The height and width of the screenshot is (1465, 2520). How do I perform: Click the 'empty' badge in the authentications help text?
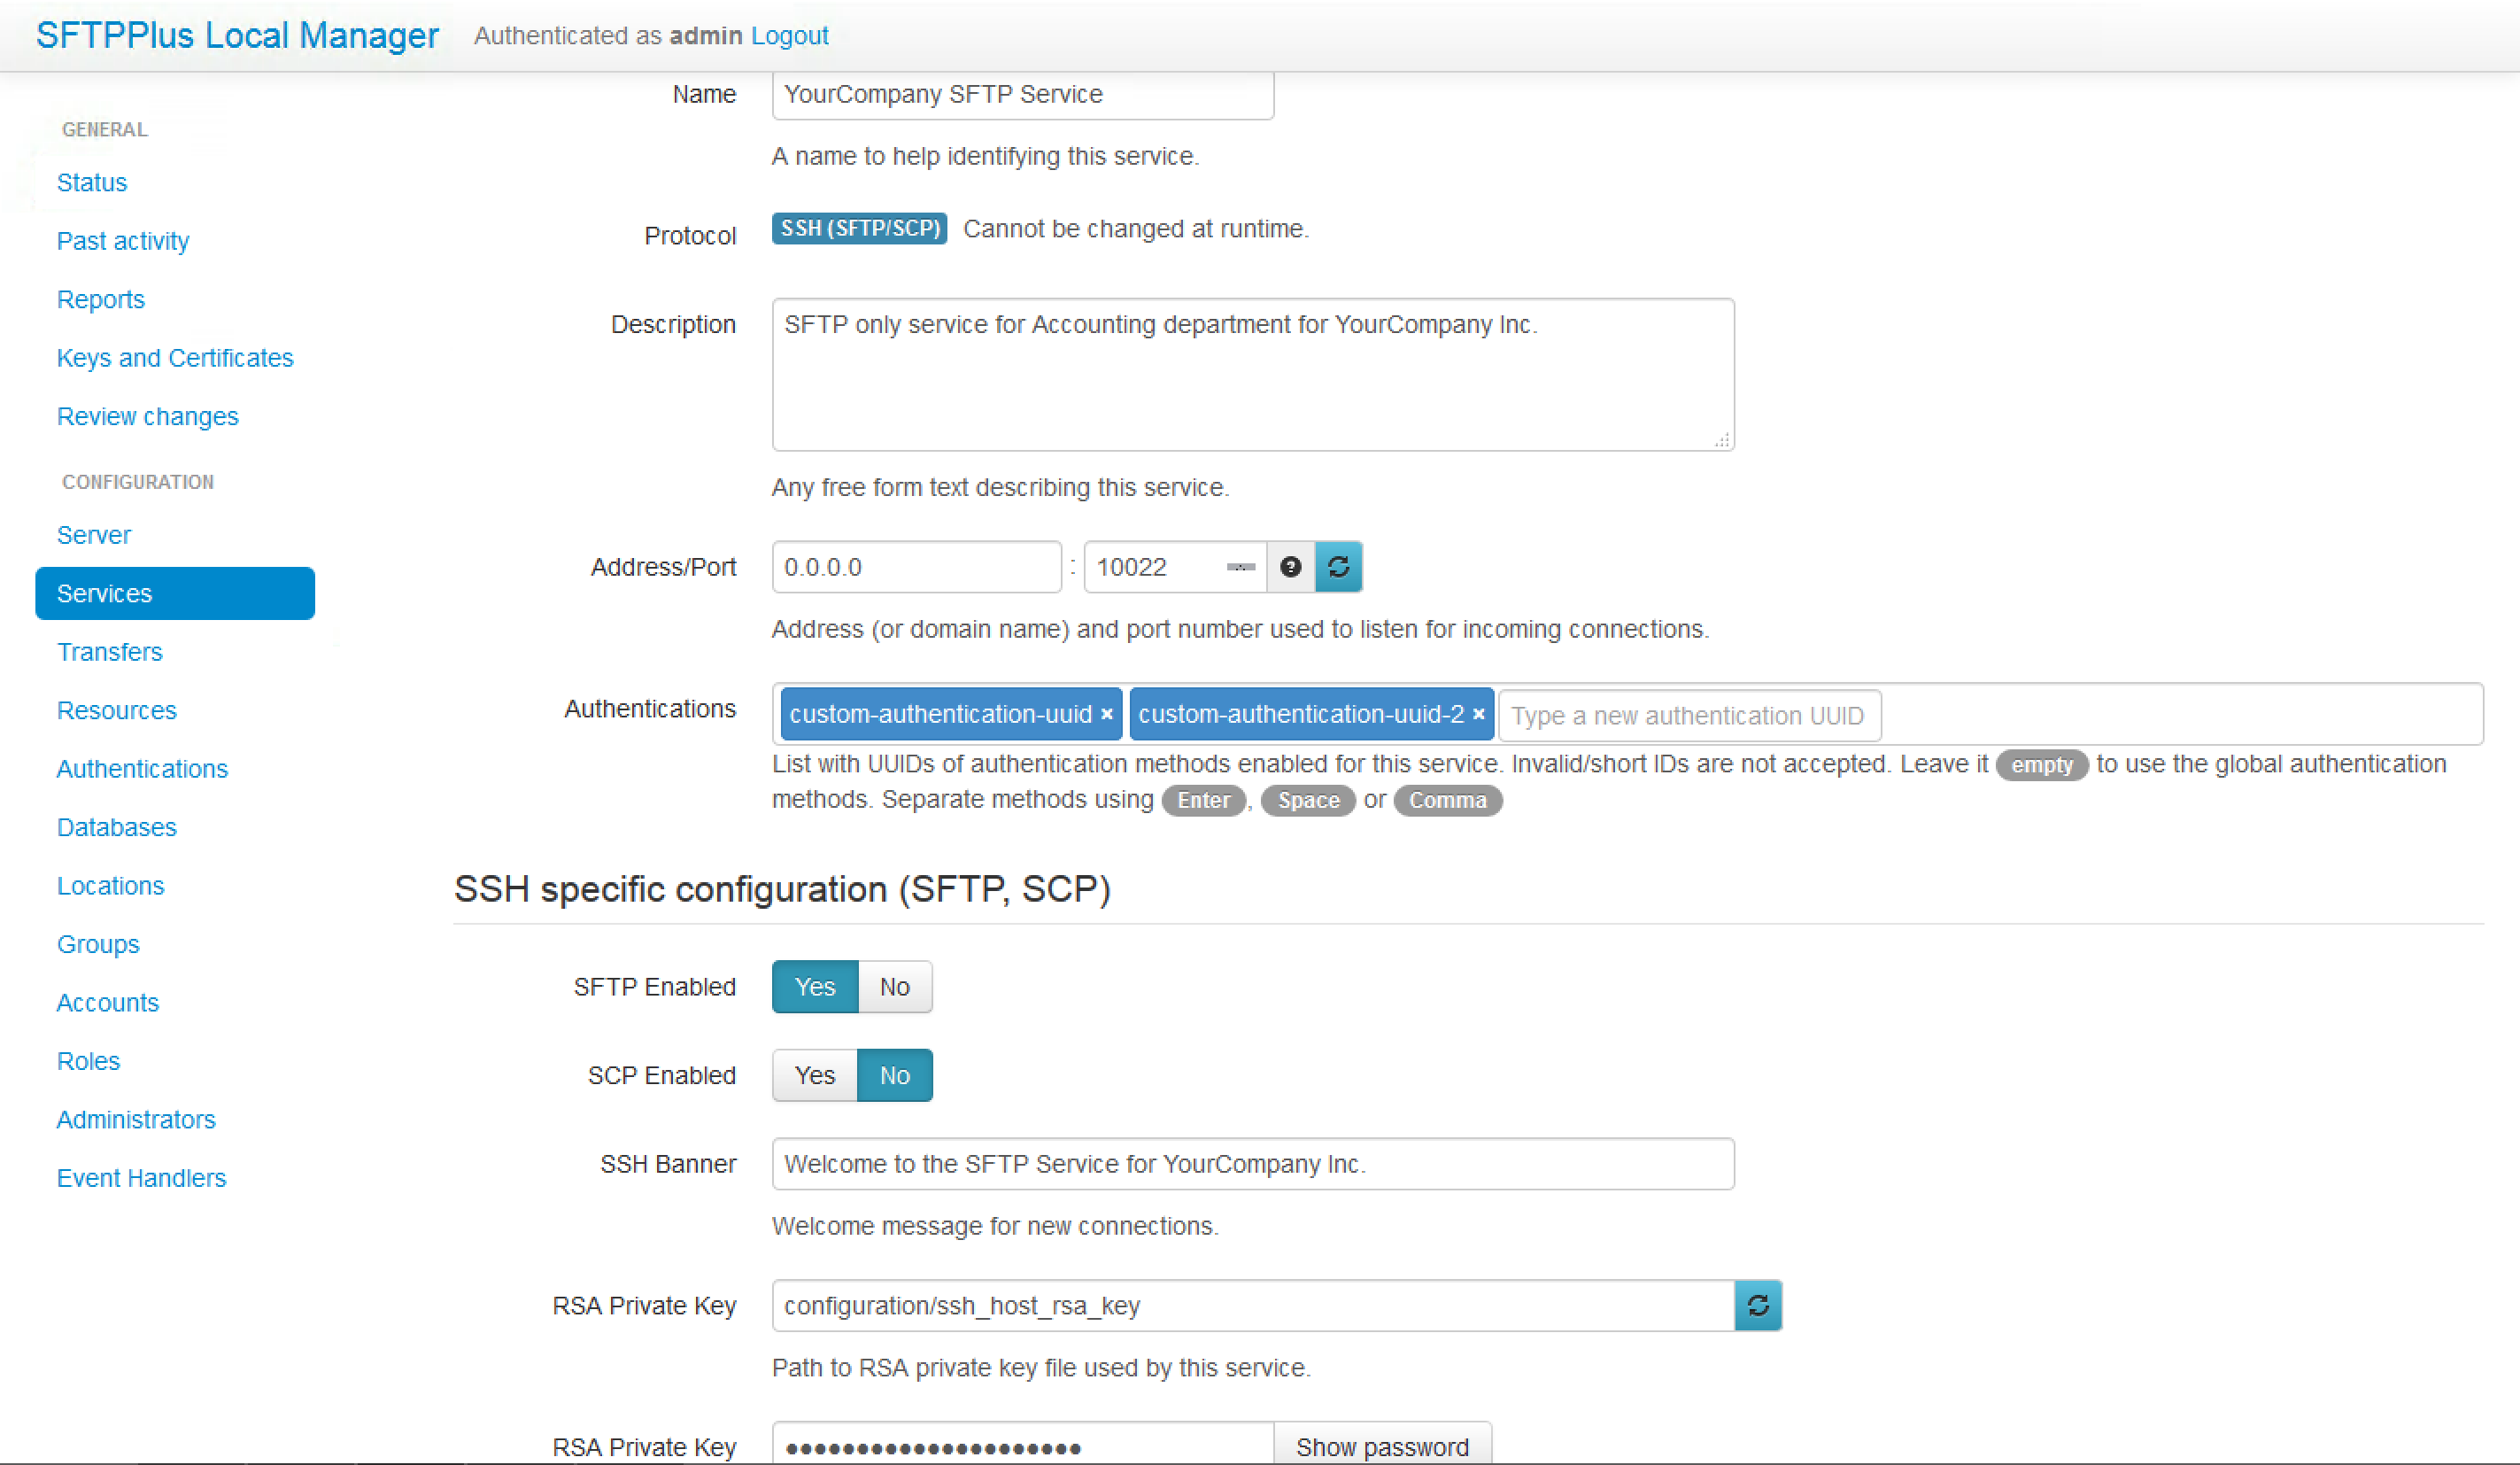point(2041,765)
